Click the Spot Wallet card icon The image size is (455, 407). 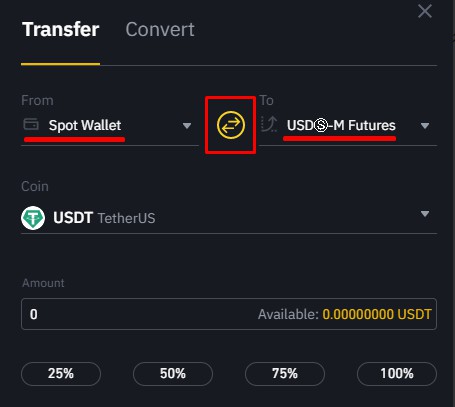click(x=31, y=124)
